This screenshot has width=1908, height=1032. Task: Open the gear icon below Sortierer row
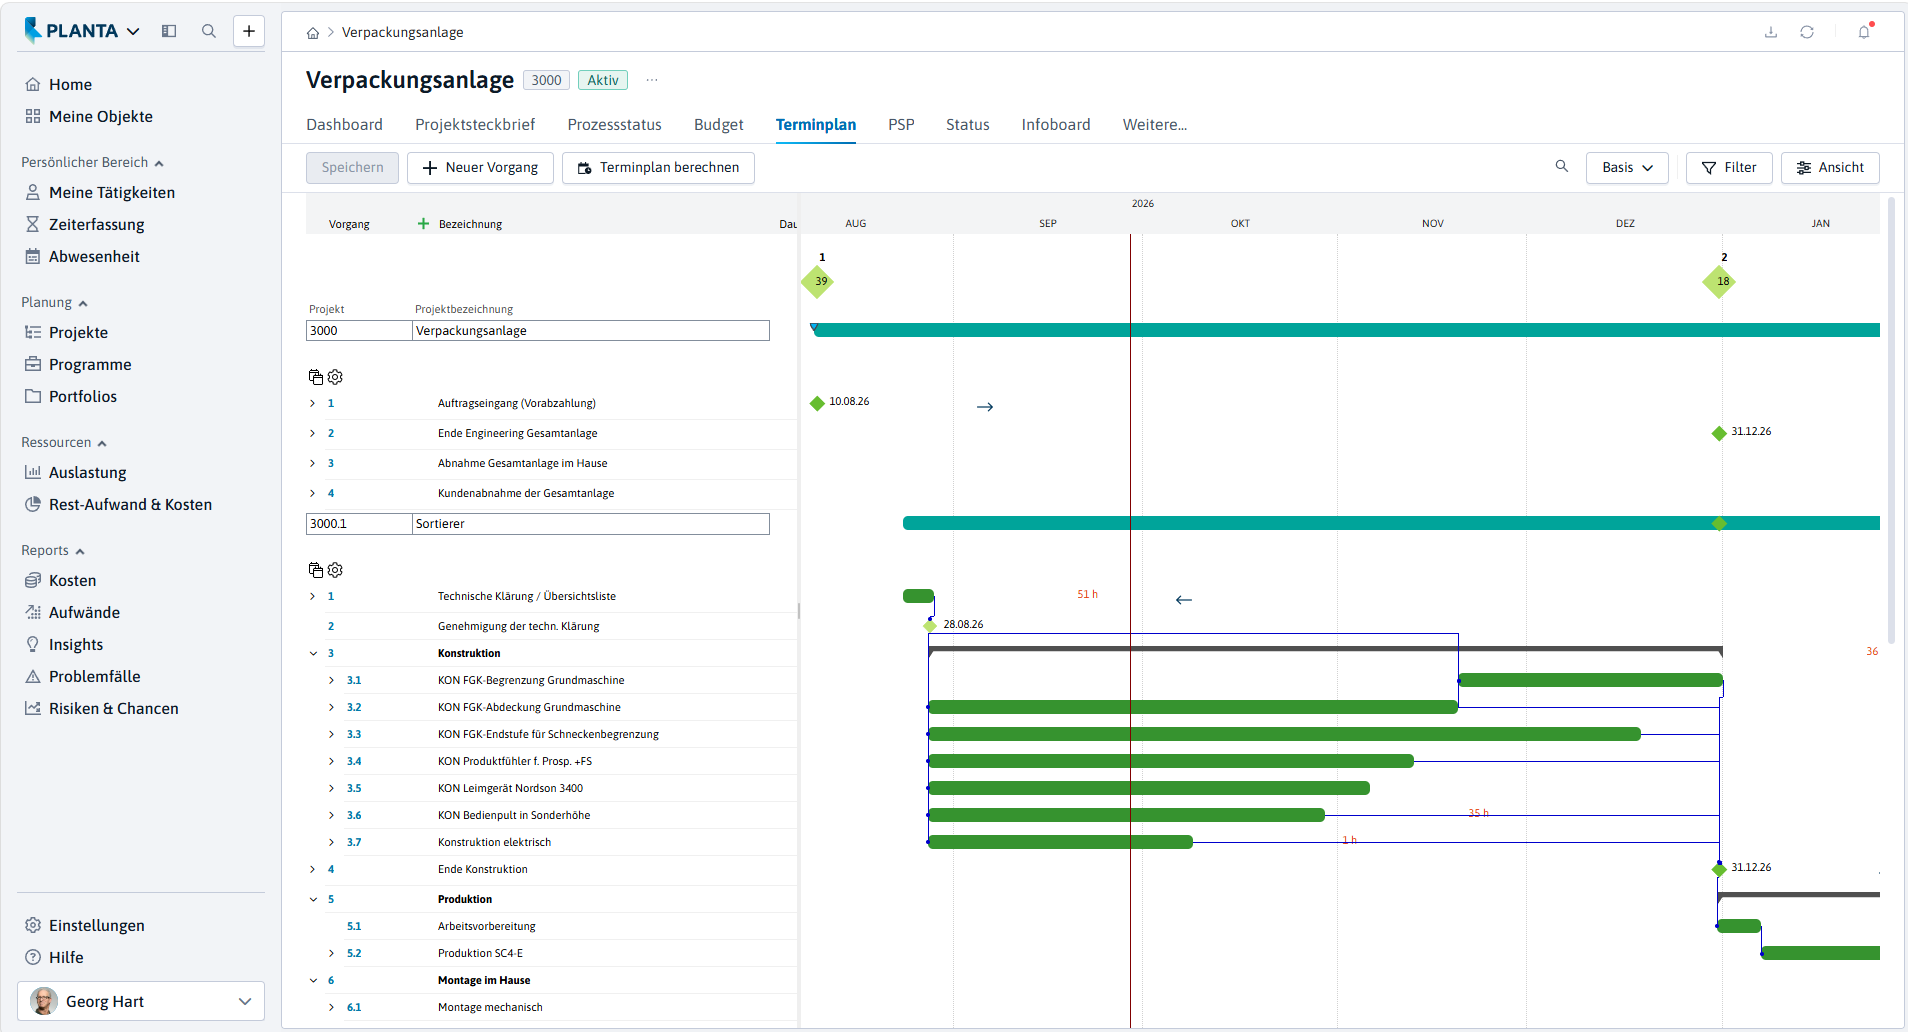coord(335,570)
